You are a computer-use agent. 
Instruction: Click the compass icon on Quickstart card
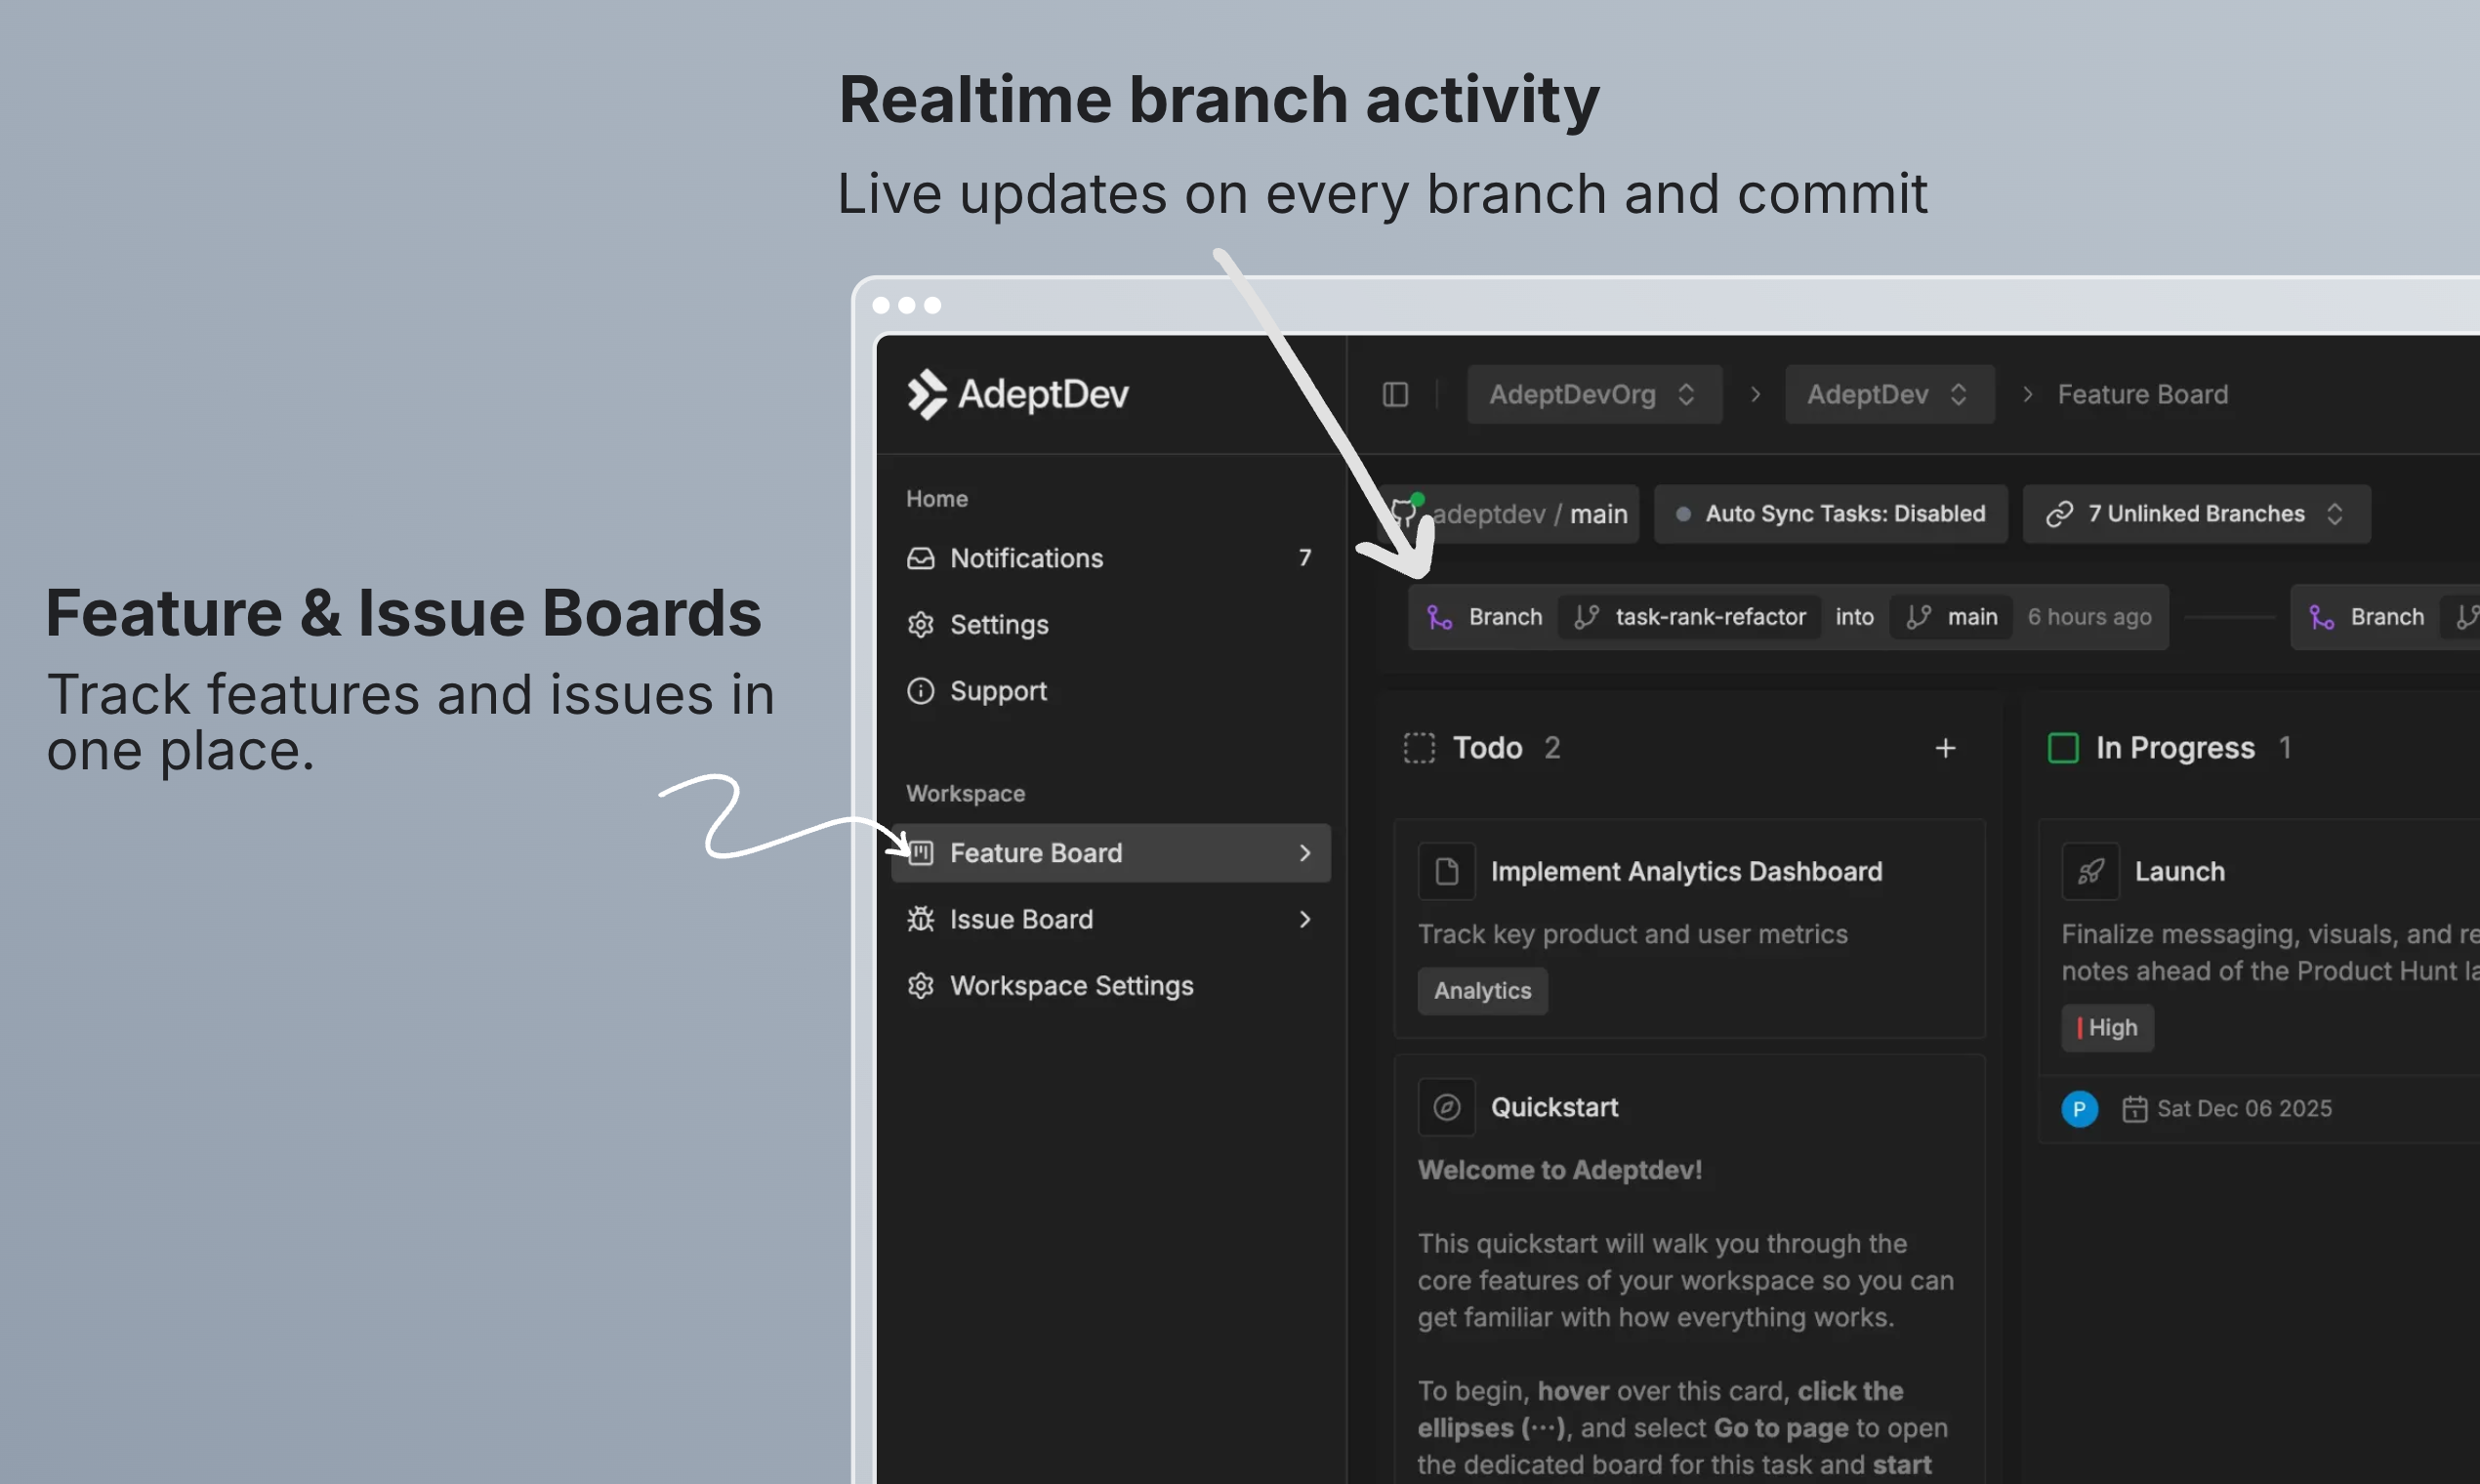point(1446,1107)
